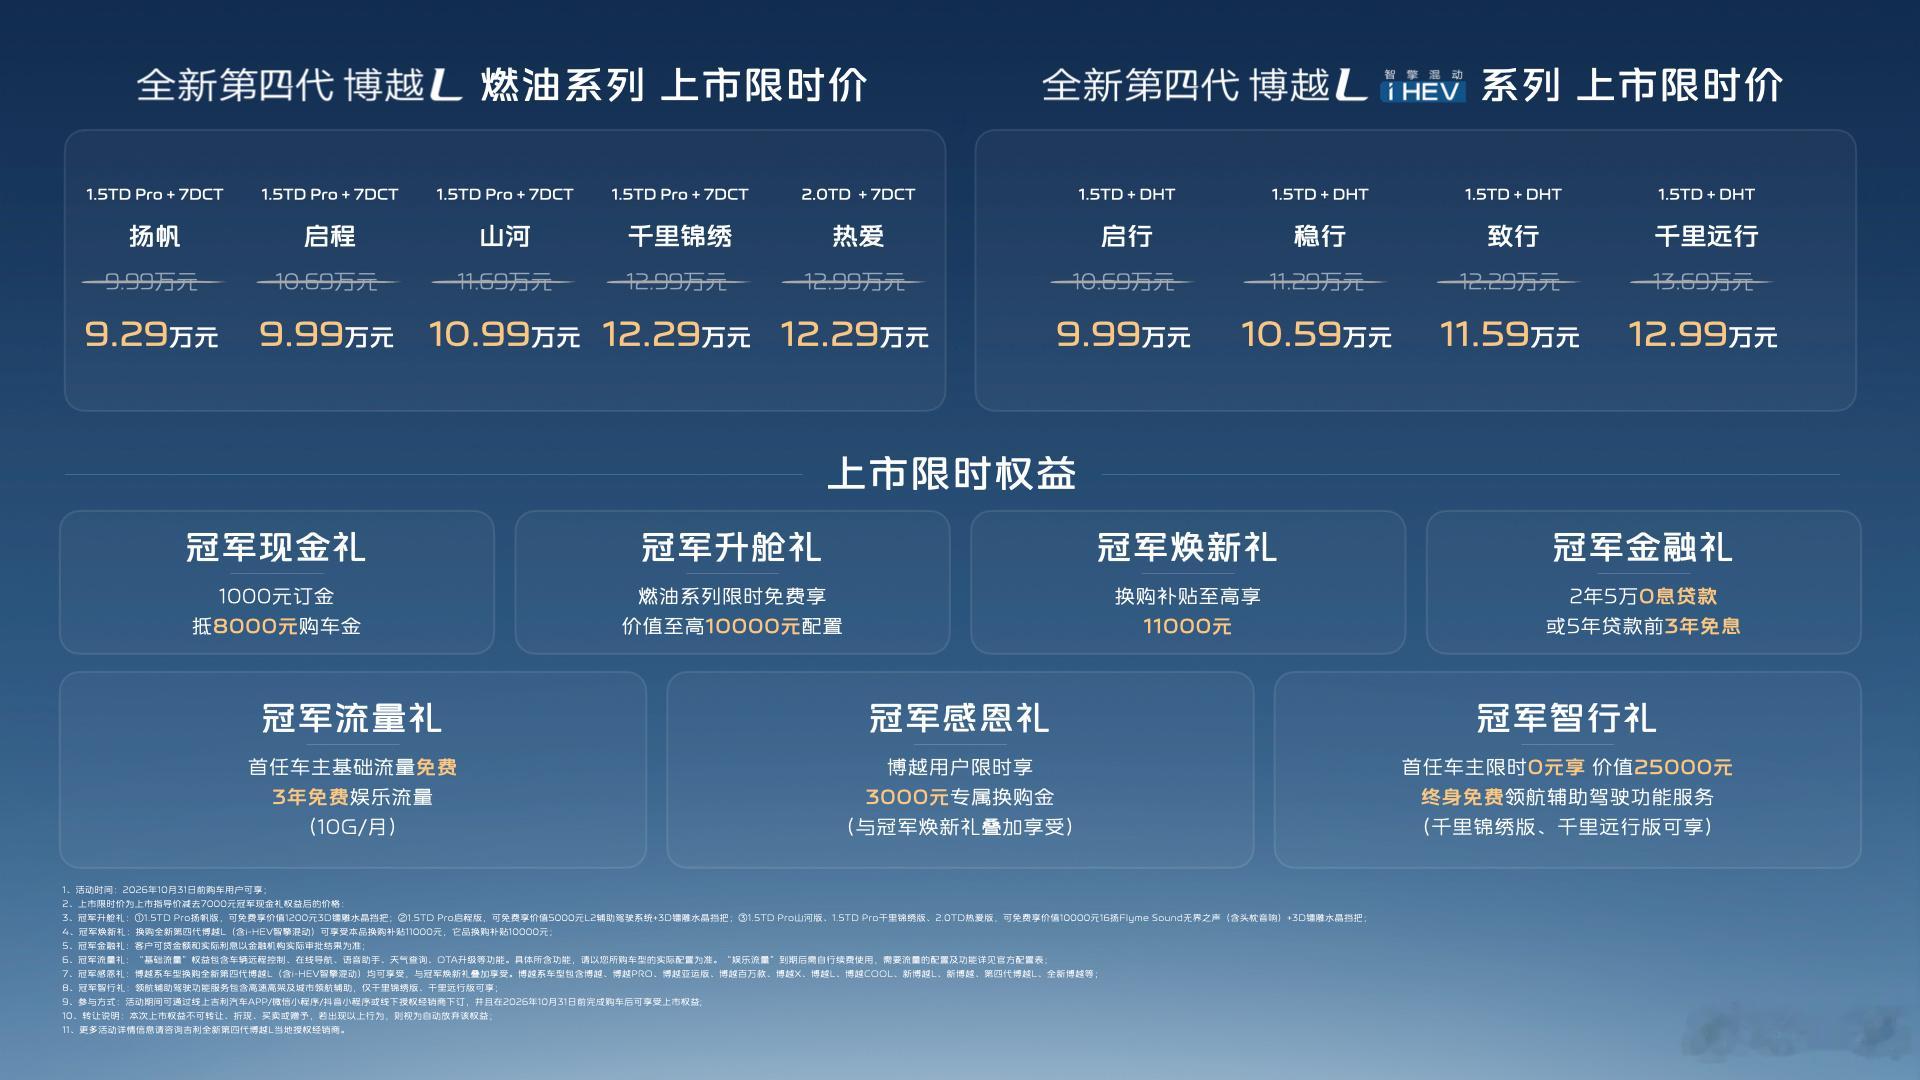
Task: Select the 启行 hybrid trim name
Action: pos(1126,236)
